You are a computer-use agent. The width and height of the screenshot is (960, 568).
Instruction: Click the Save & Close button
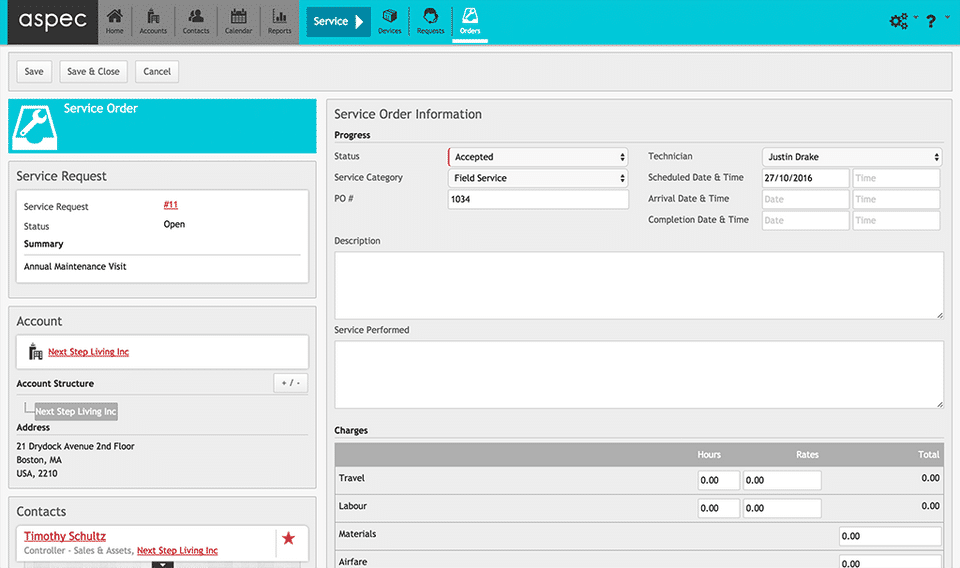pyautogui.click(x=93, y=72)
